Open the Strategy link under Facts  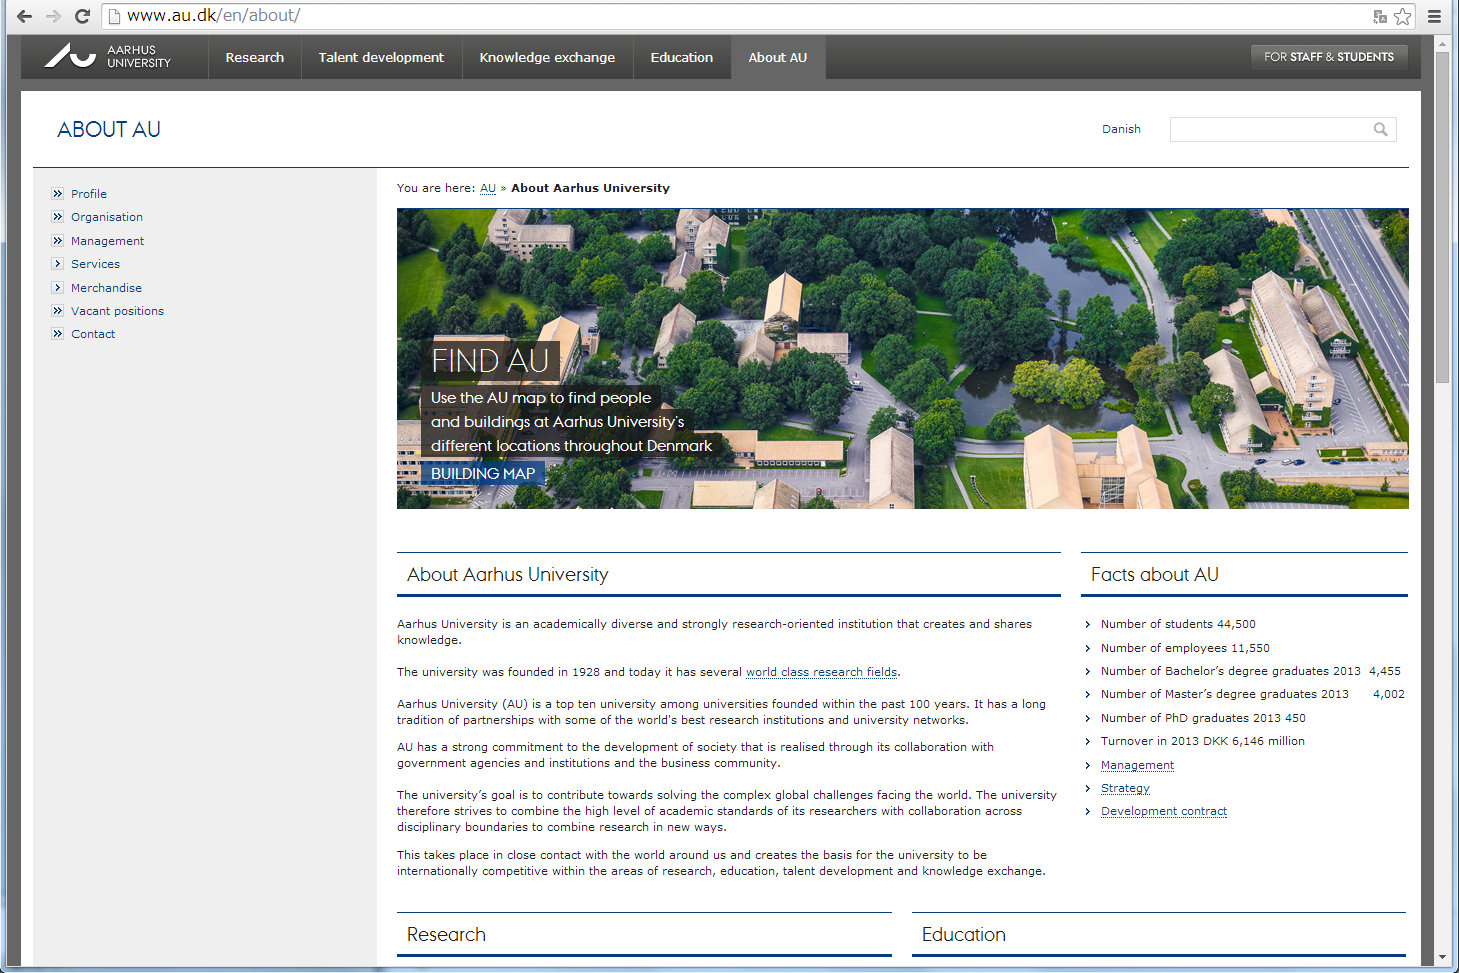[x=1125, y=788]
